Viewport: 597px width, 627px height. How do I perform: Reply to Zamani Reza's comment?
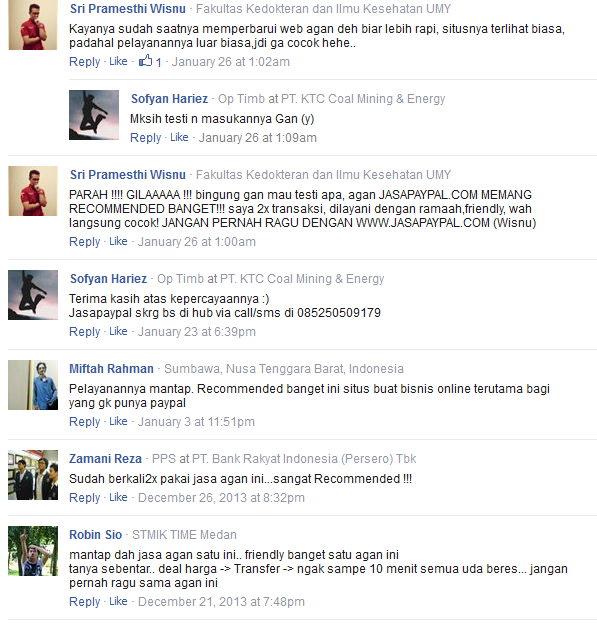84,497
